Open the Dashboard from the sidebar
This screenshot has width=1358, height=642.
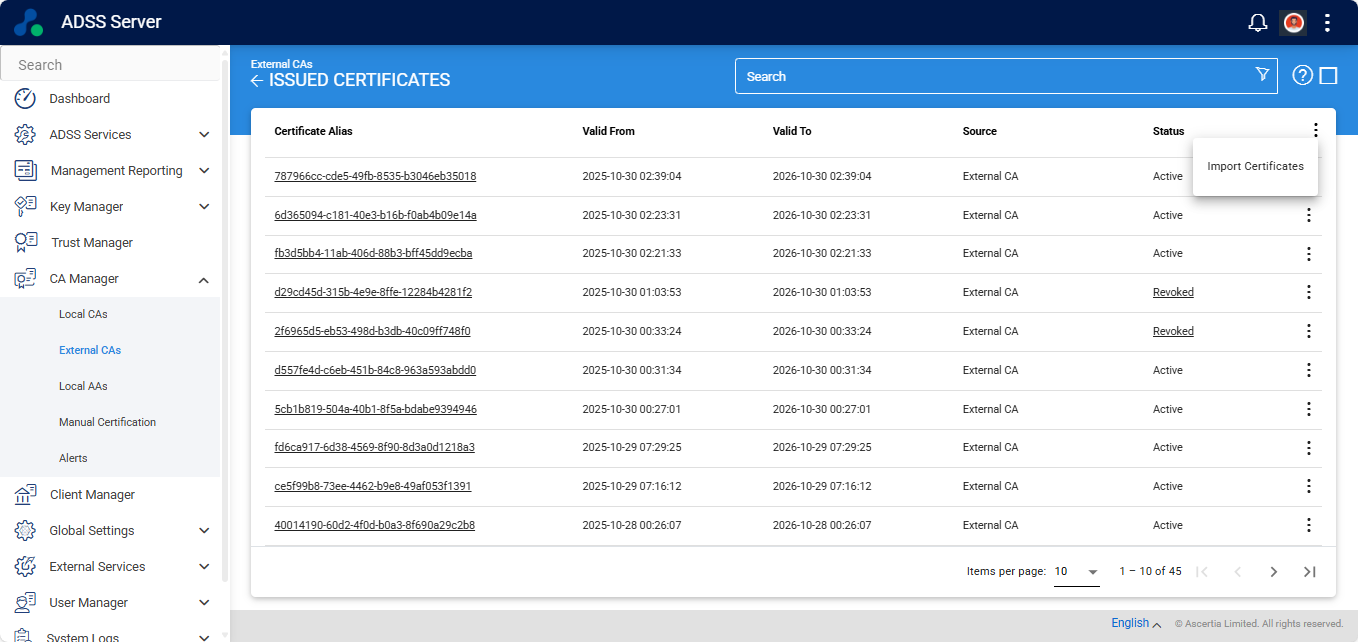80,99
